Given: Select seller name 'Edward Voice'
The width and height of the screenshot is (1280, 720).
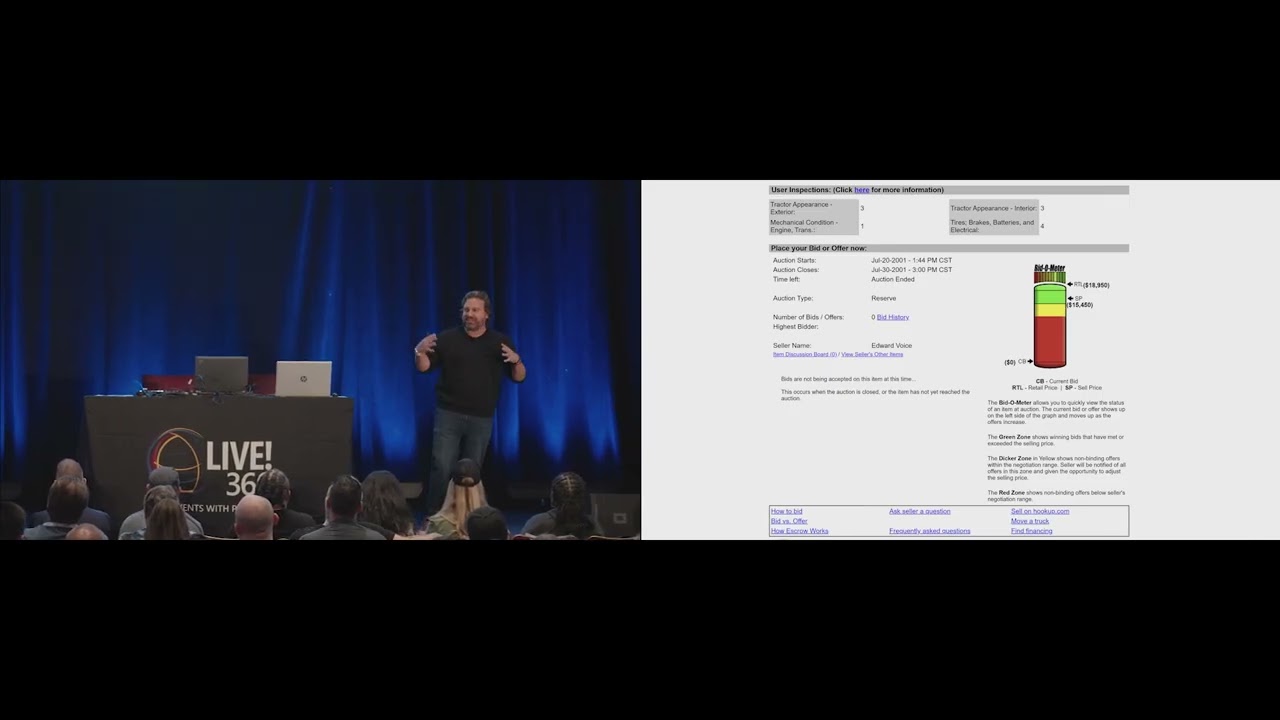Looking at the screenshot, I should point(891,346).
